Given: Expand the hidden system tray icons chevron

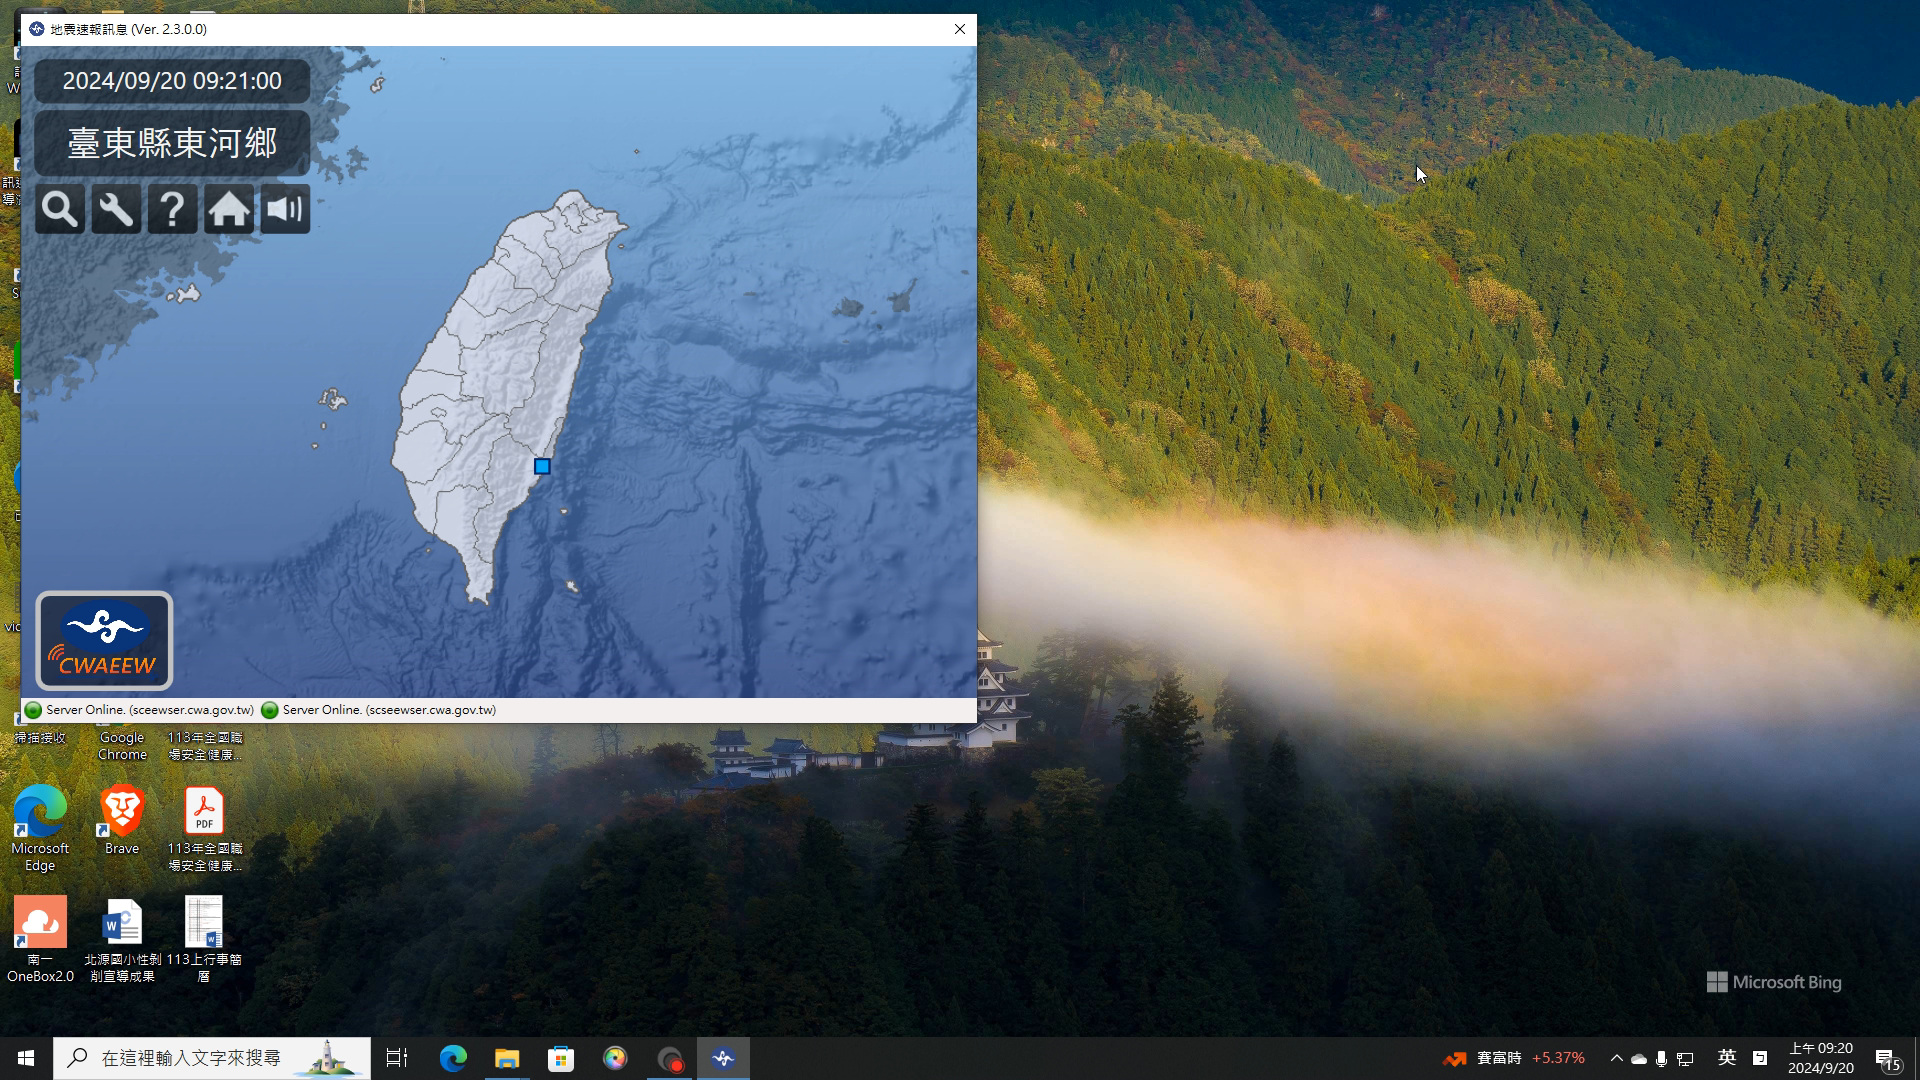Looking at the screenshot, I should coord(1616,1058).
